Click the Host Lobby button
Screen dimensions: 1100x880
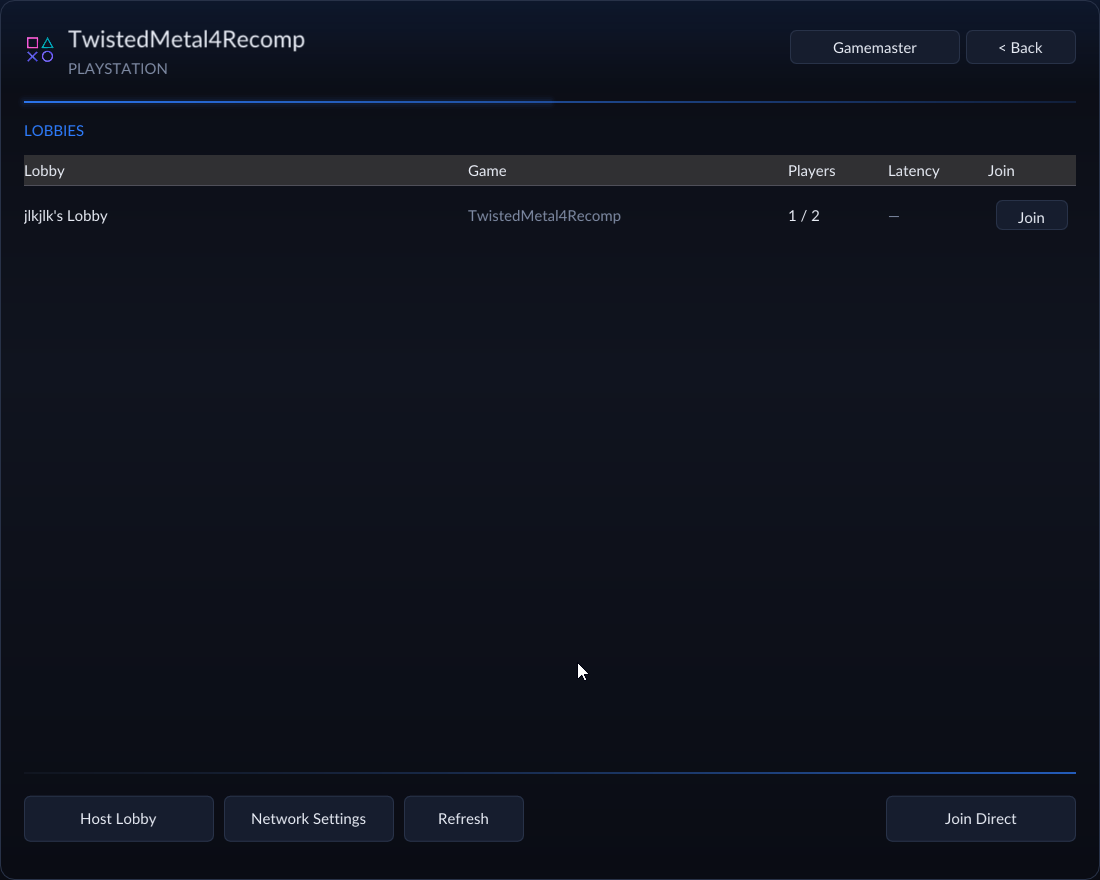click(x=119, y=818)
